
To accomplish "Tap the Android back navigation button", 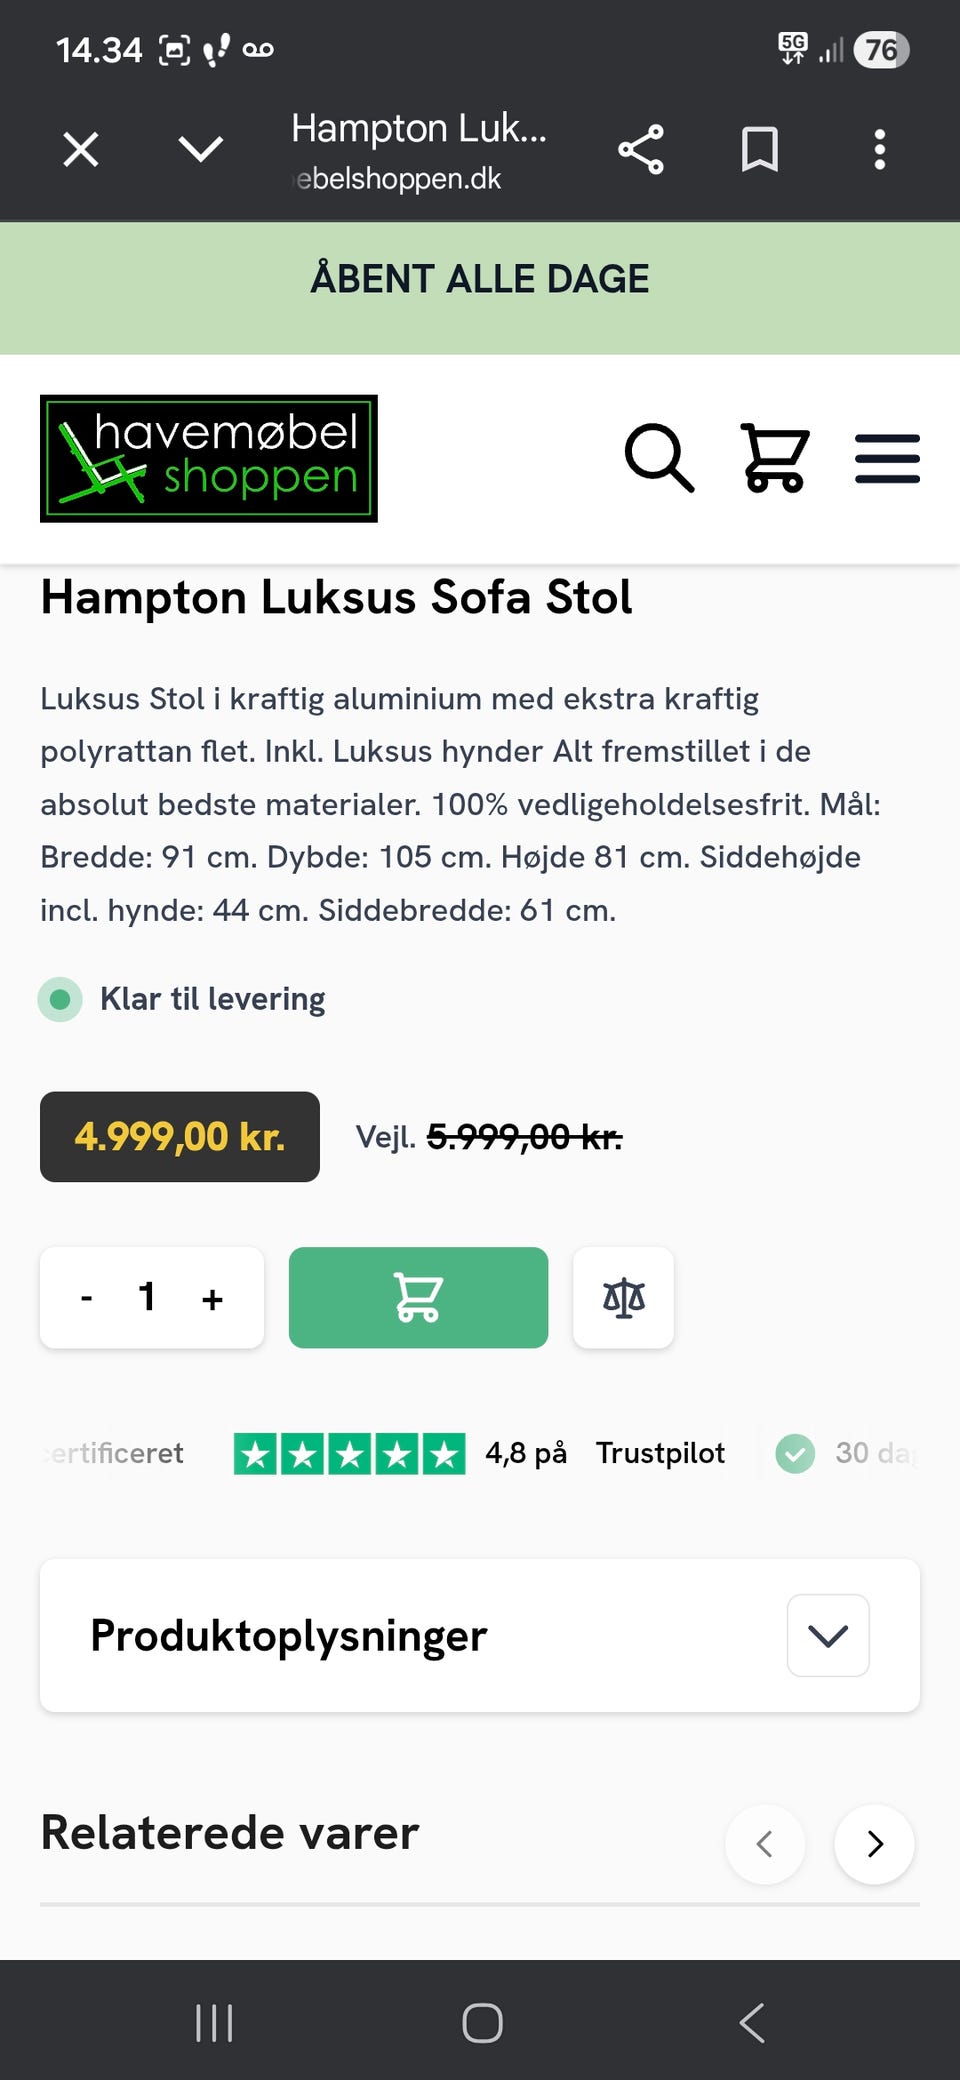I will coord(752,2023).
